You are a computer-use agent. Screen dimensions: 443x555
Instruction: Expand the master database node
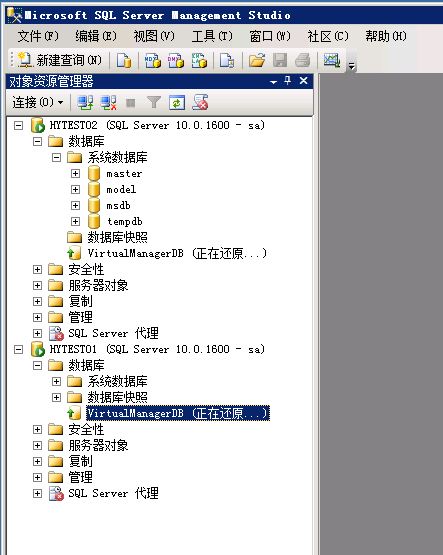(75, 173)
